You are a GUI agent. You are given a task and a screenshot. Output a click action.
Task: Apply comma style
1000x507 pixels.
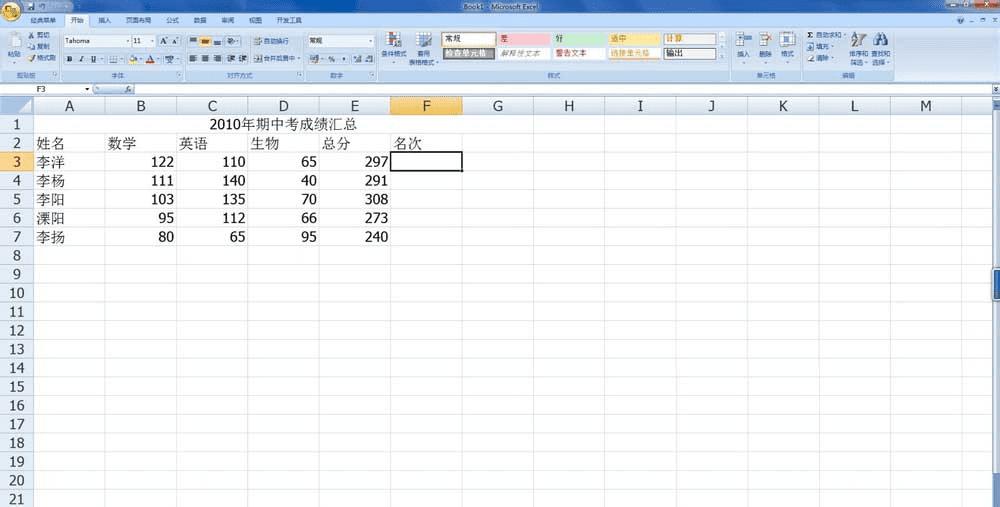click(x=343, y=59)
